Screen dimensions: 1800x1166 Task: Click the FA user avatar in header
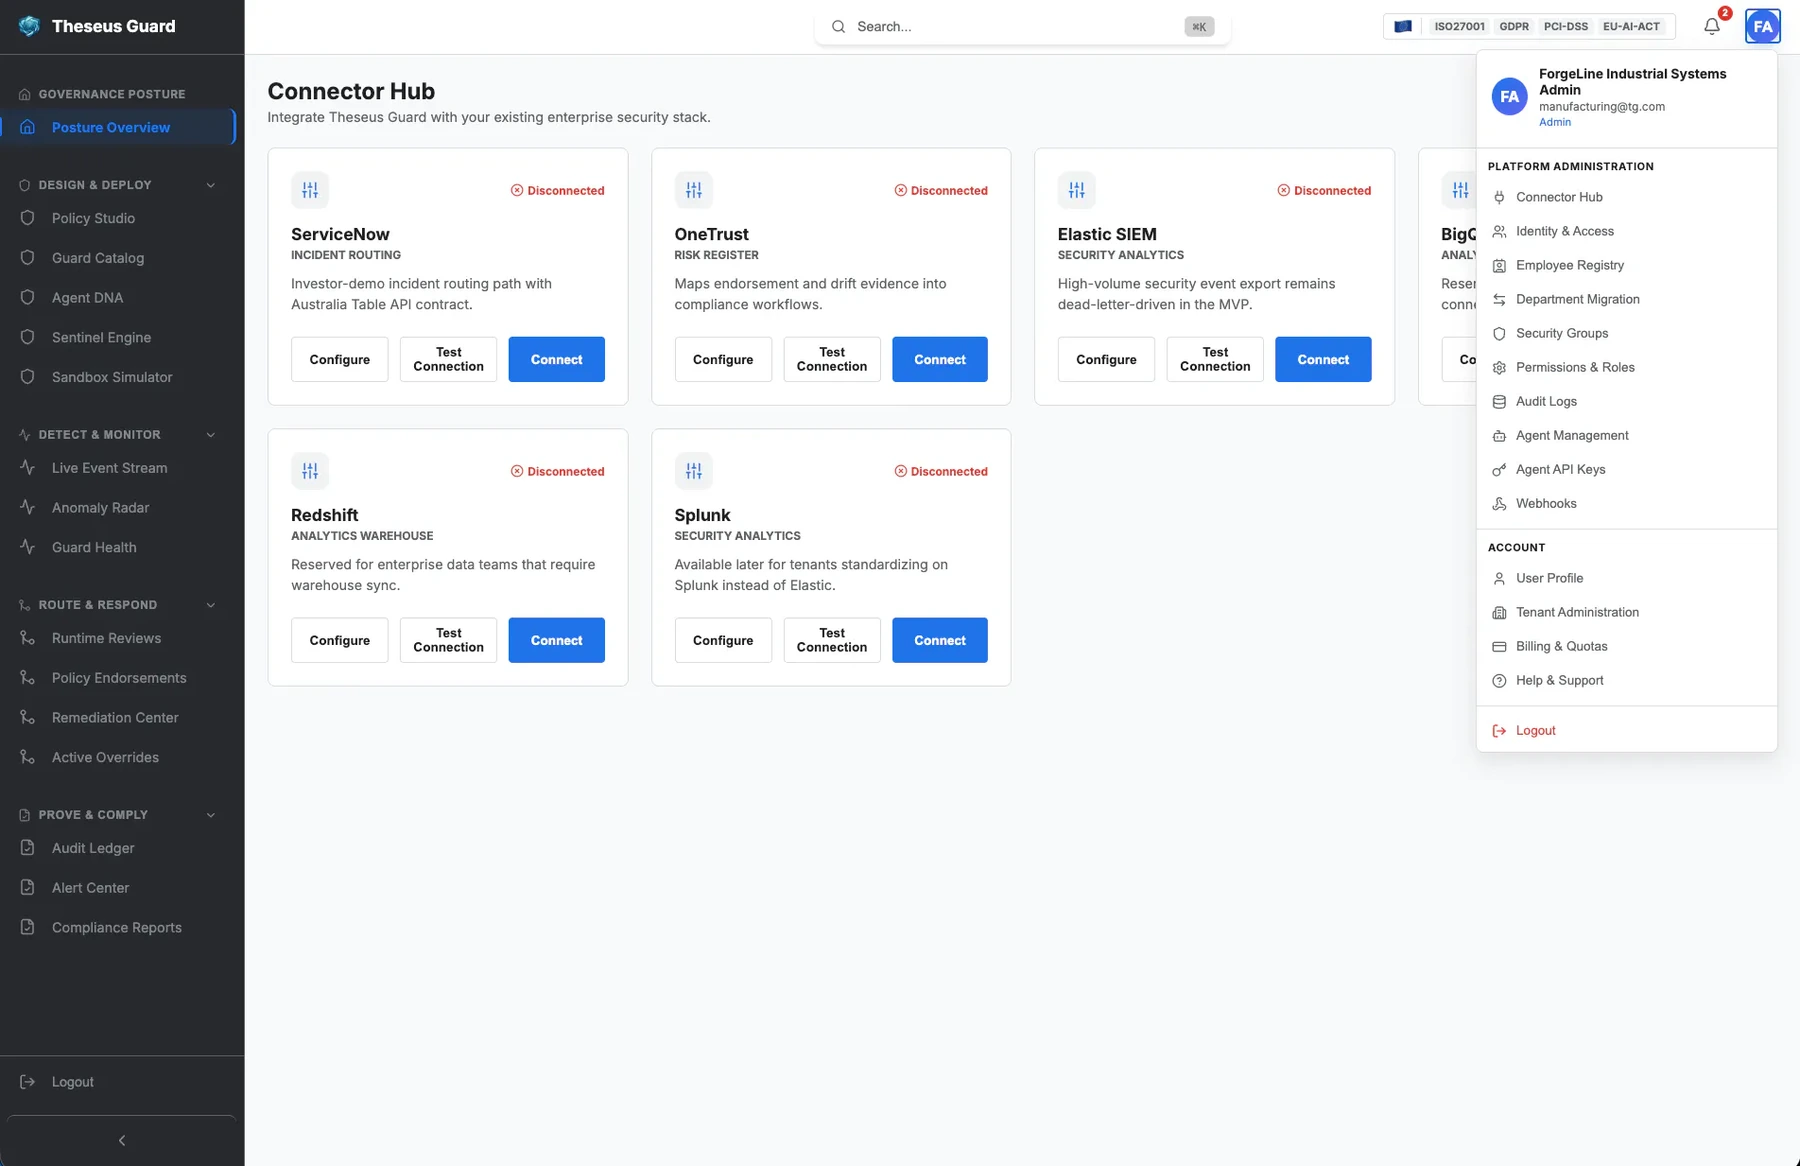[x=1763, y=27]
